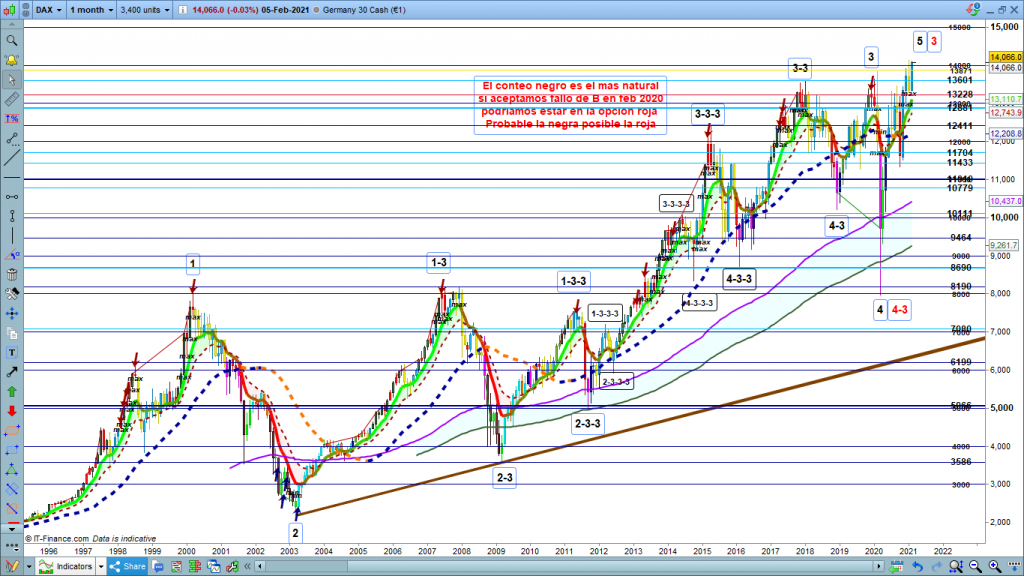Viewport: 1024px width, 576px height.
Task: Select the magnifier zoom tool
Action: click(11, 41)
